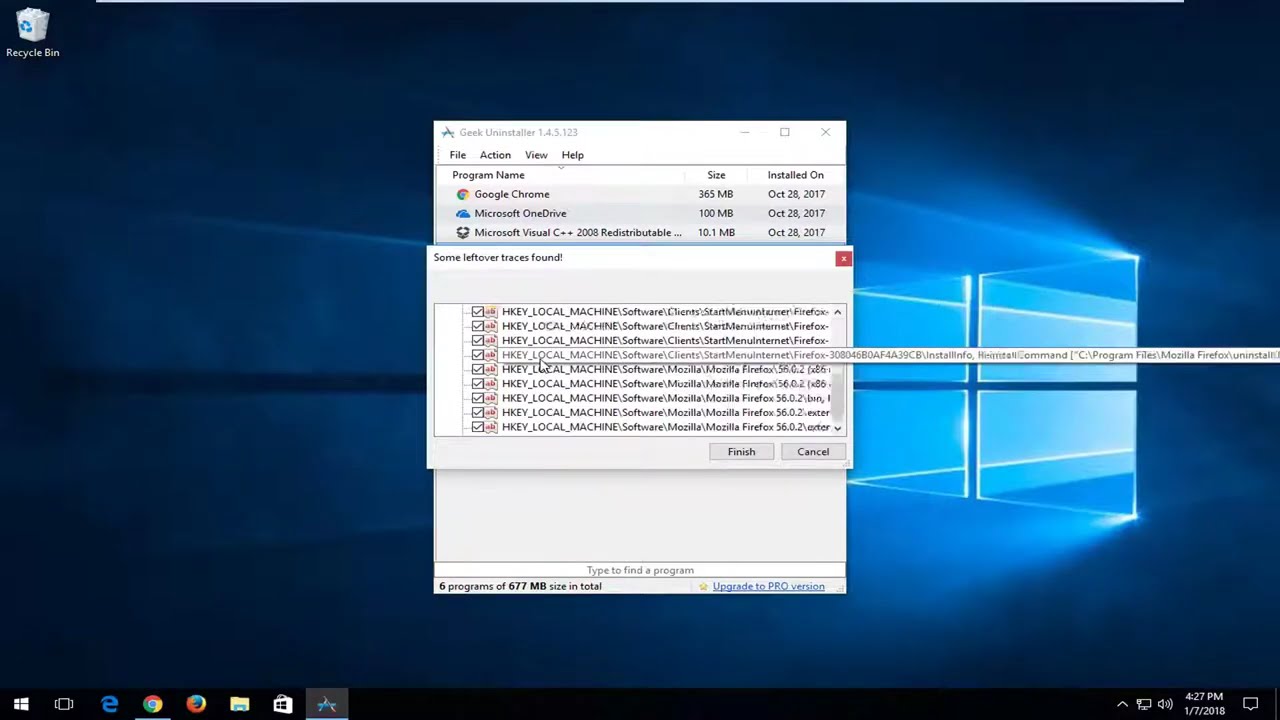1280x720 pixels.
Task: Open the Action Center notifications icon
Action: tap(1250, 704)
